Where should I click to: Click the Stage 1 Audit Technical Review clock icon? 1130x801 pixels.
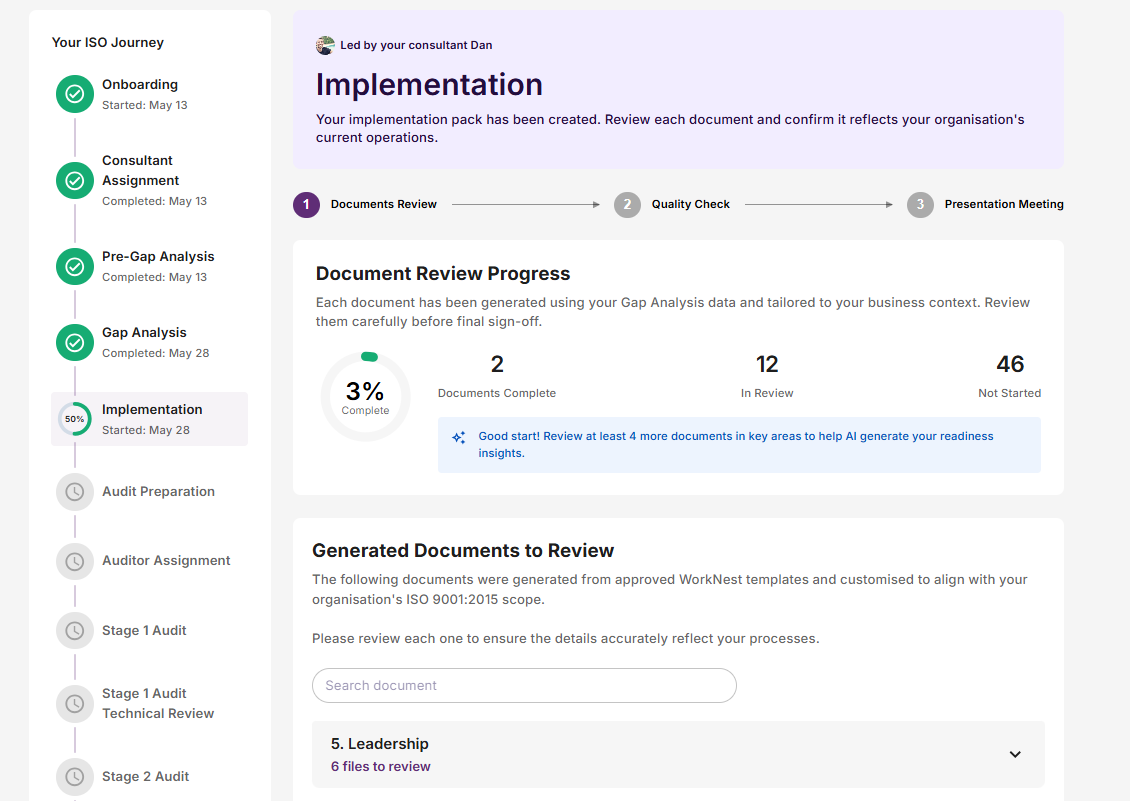click(x=75, y=704)
